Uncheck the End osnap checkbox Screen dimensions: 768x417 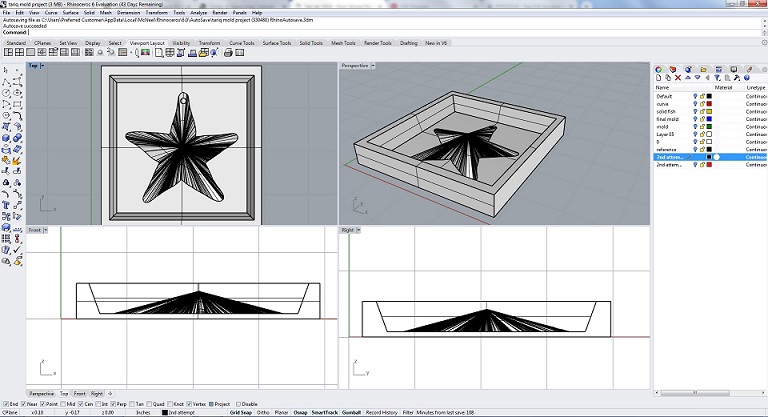coord(4,403)
